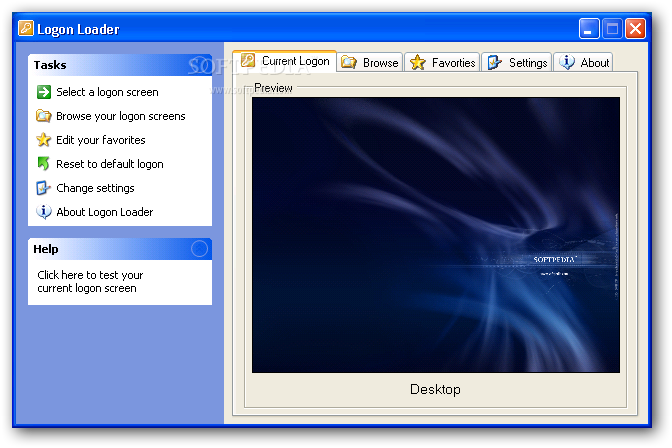Open the Change settings link
672x448 pixels.
[x=95, y=188]
